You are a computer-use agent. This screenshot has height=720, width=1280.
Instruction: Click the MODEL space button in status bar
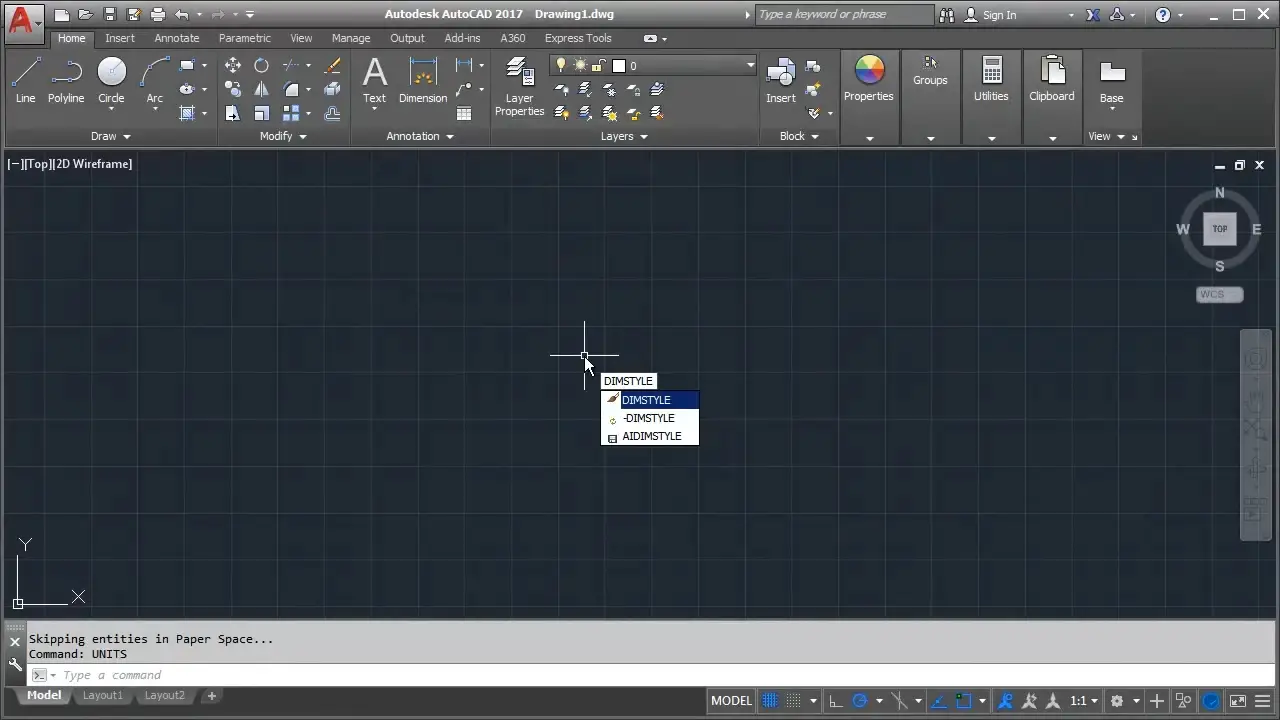(731, 701)
